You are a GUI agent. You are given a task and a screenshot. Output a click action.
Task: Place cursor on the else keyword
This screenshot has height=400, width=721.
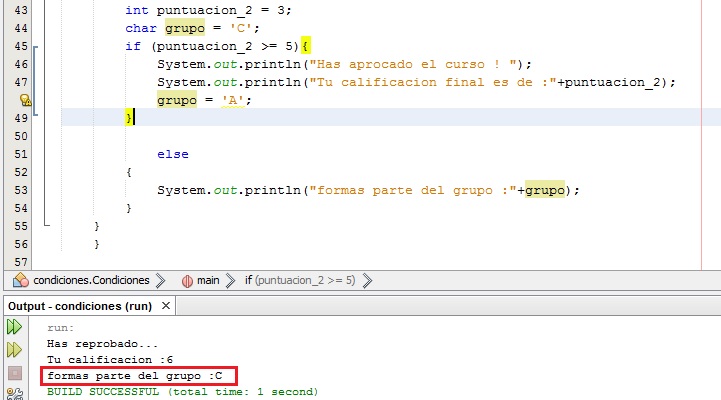pos(172,154)
